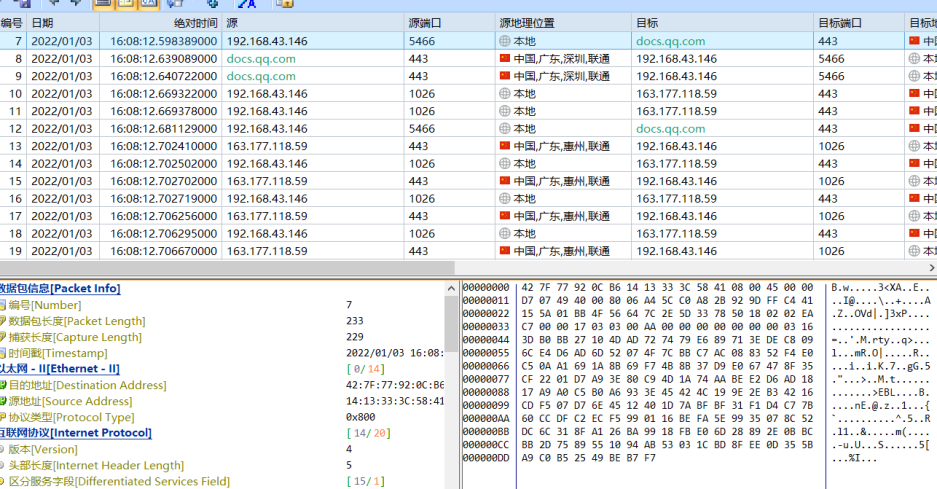Select packet 10 by its row number
This screenshot has width=937, height=489.
[x=15, y=94]
